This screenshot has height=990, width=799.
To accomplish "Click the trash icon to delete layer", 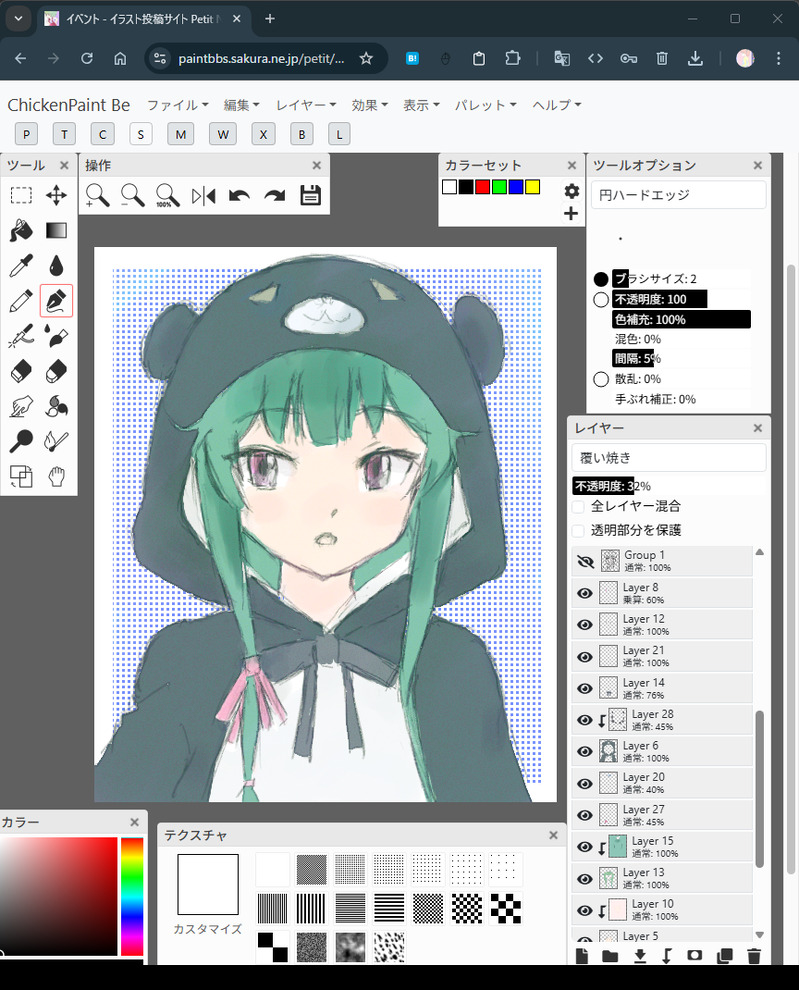I will click(754, 956).
